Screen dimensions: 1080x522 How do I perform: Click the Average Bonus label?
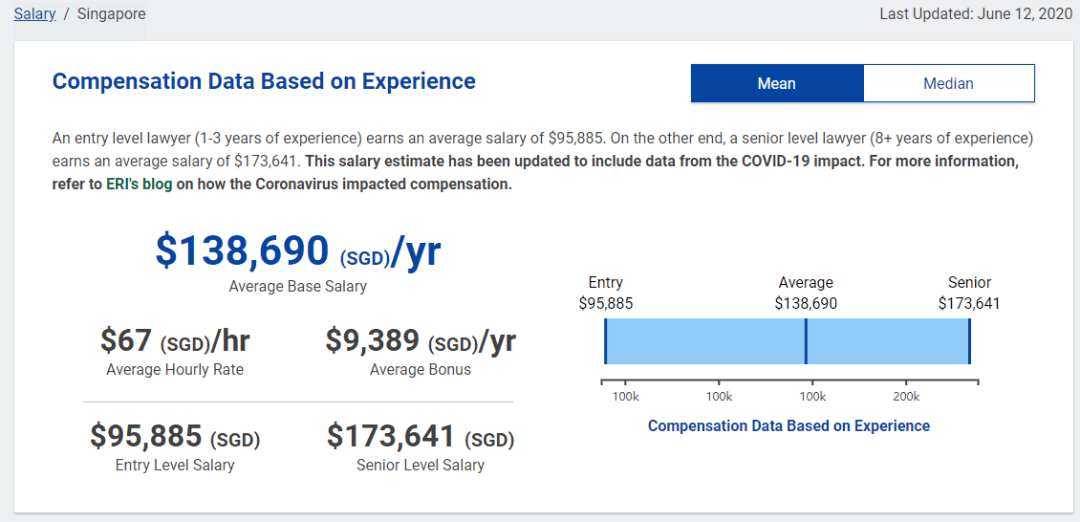point(420,370)
